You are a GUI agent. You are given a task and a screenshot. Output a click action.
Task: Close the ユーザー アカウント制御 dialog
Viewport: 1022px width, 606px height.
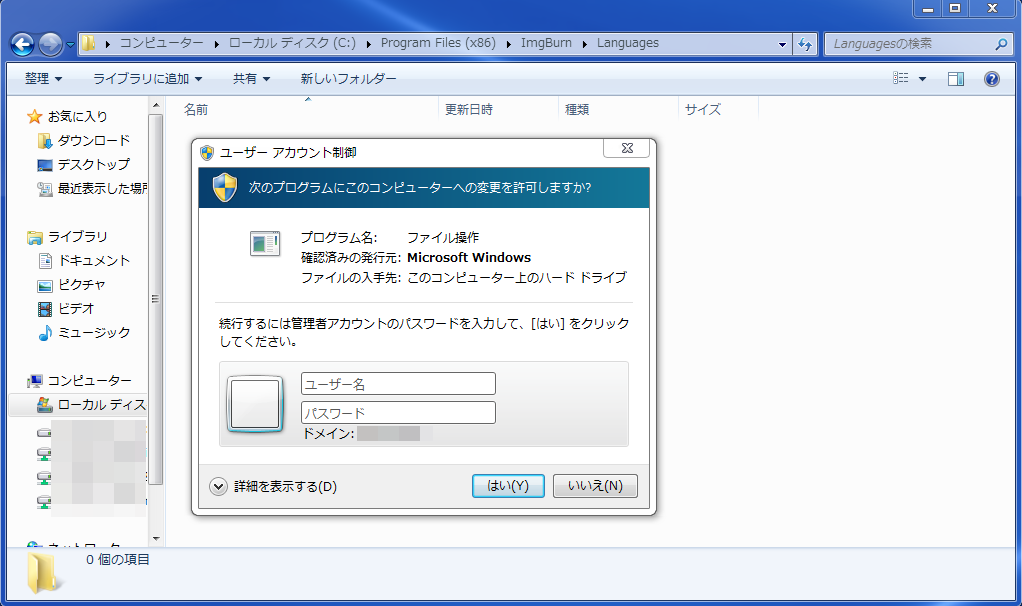coord(626,149)
